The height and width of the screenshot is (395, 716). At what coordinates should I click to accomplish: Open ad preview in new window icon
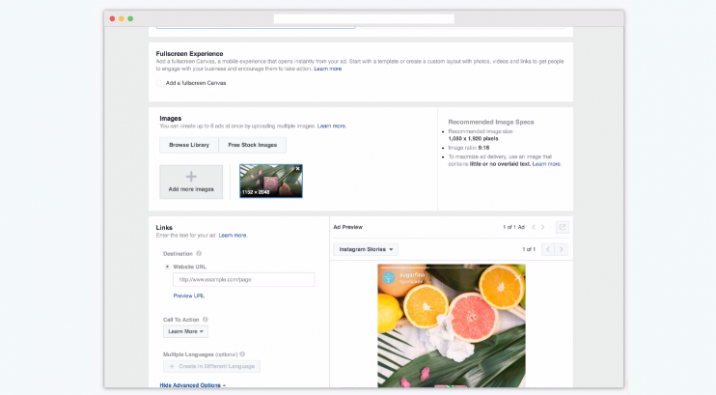(562, 227)
